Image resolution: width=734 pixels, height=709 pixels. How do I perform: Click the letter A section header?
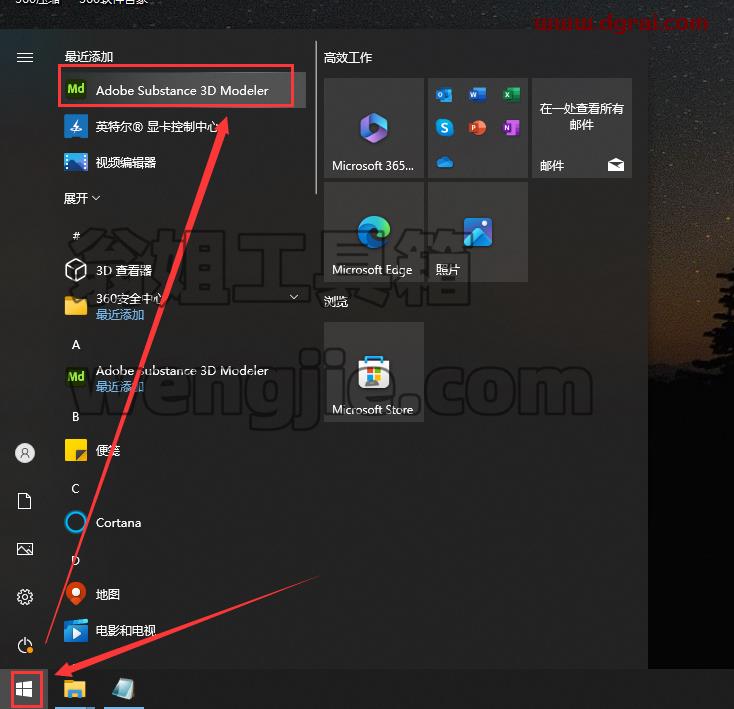[x=76, y=345]
